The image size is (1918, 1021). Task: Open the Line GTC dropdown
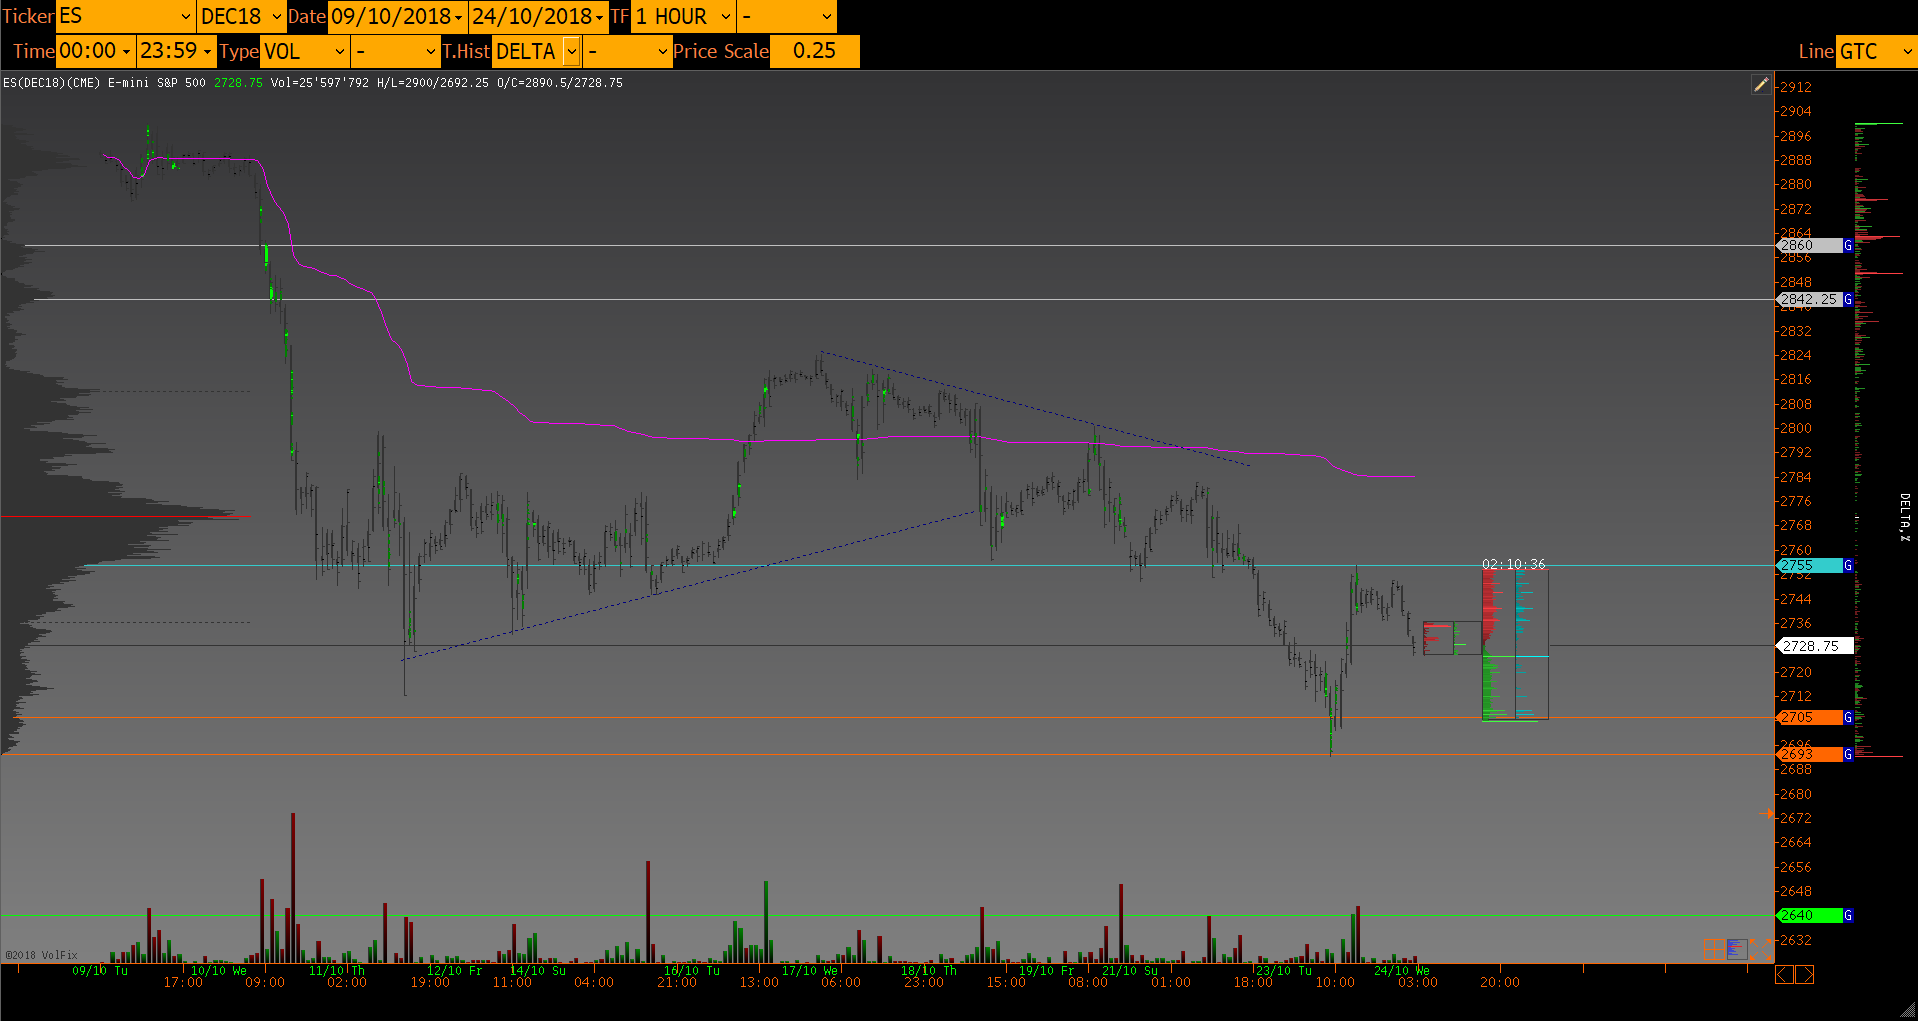(x=1906, y=51)
